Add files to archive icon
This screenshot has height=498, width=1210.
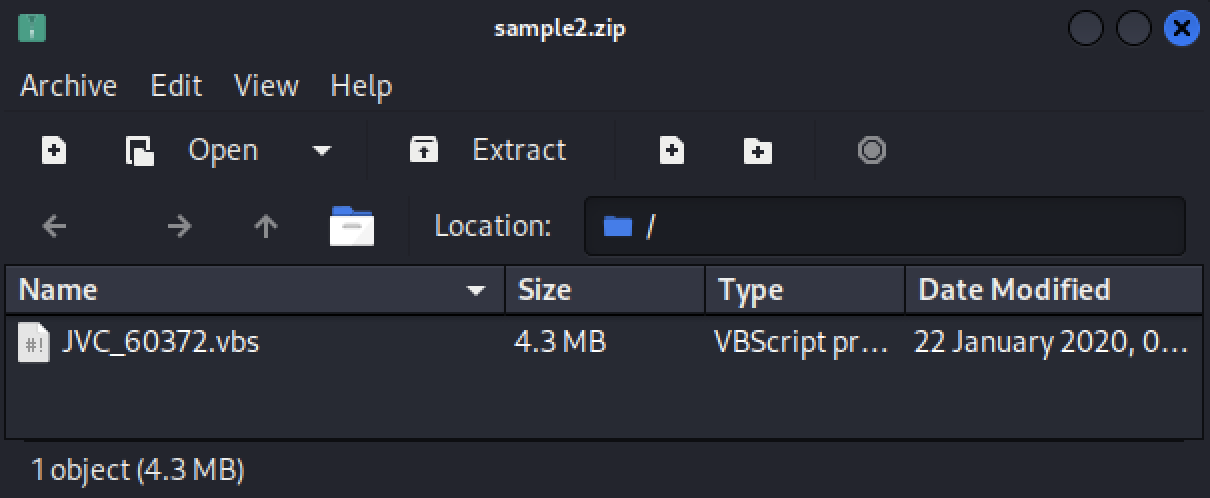(x=672, y=151)
